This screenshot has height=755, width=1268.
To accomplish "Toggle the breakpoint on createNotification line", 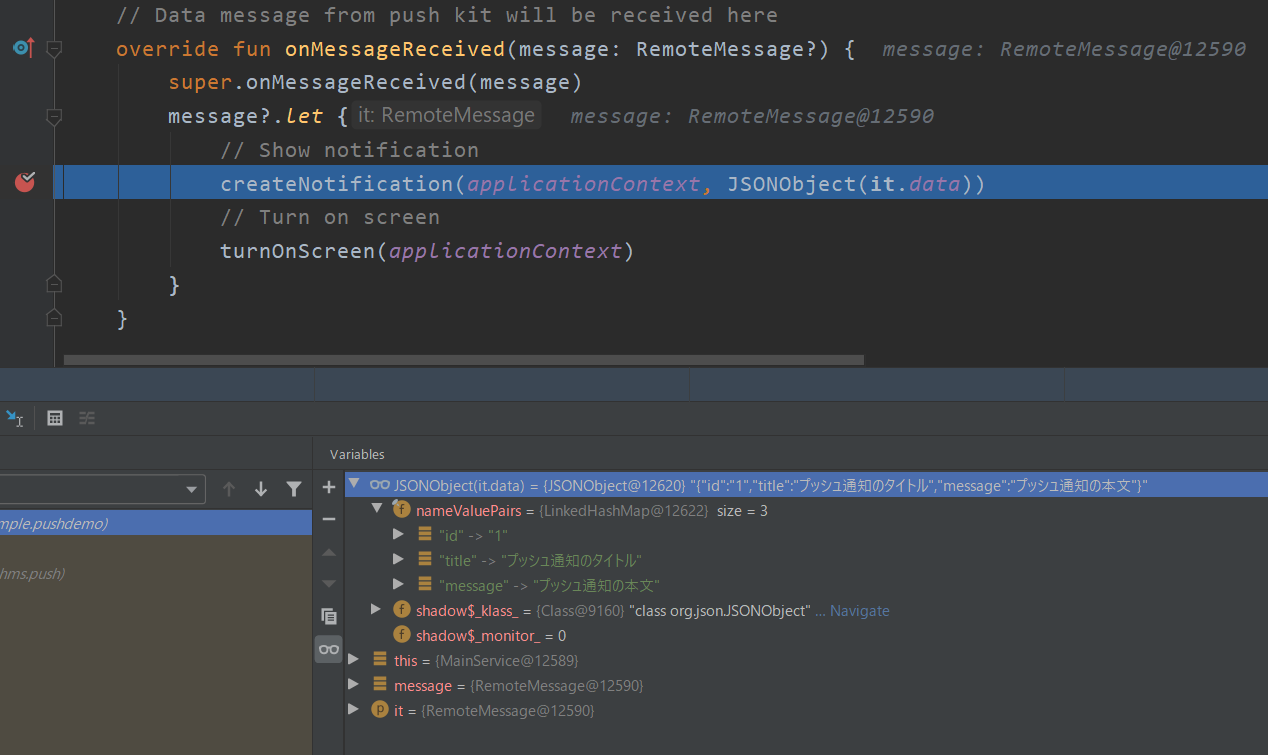I will point(25,182).
